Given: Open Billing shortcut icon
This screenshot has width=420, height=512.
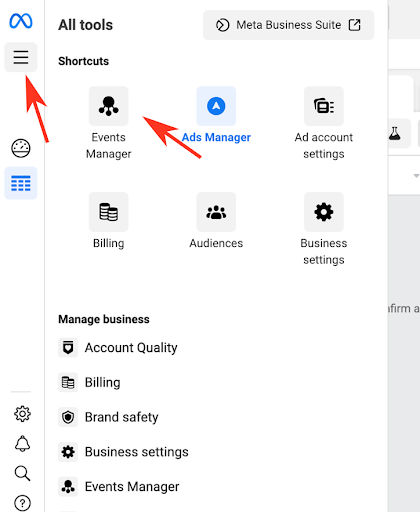Looking at the screenshot, I should pos(109,212).
